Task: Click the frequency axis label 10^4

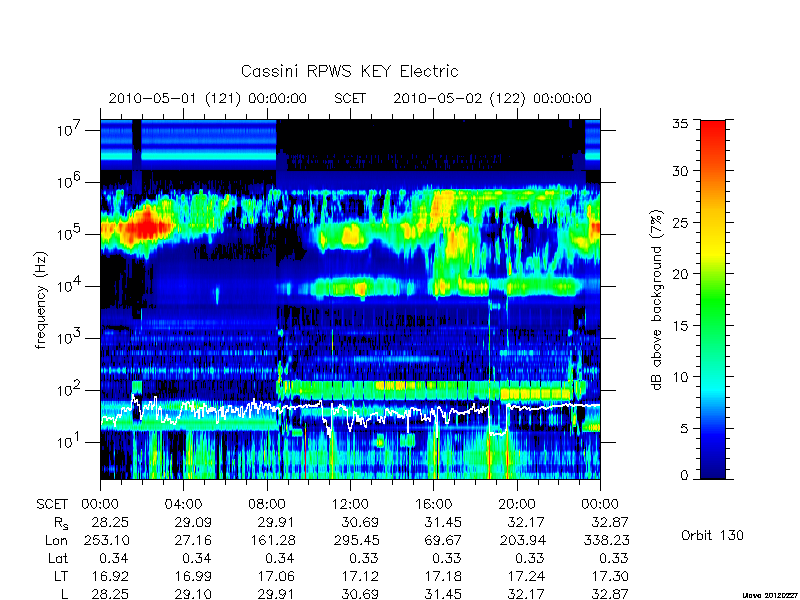Action: [x=67, y=286]
